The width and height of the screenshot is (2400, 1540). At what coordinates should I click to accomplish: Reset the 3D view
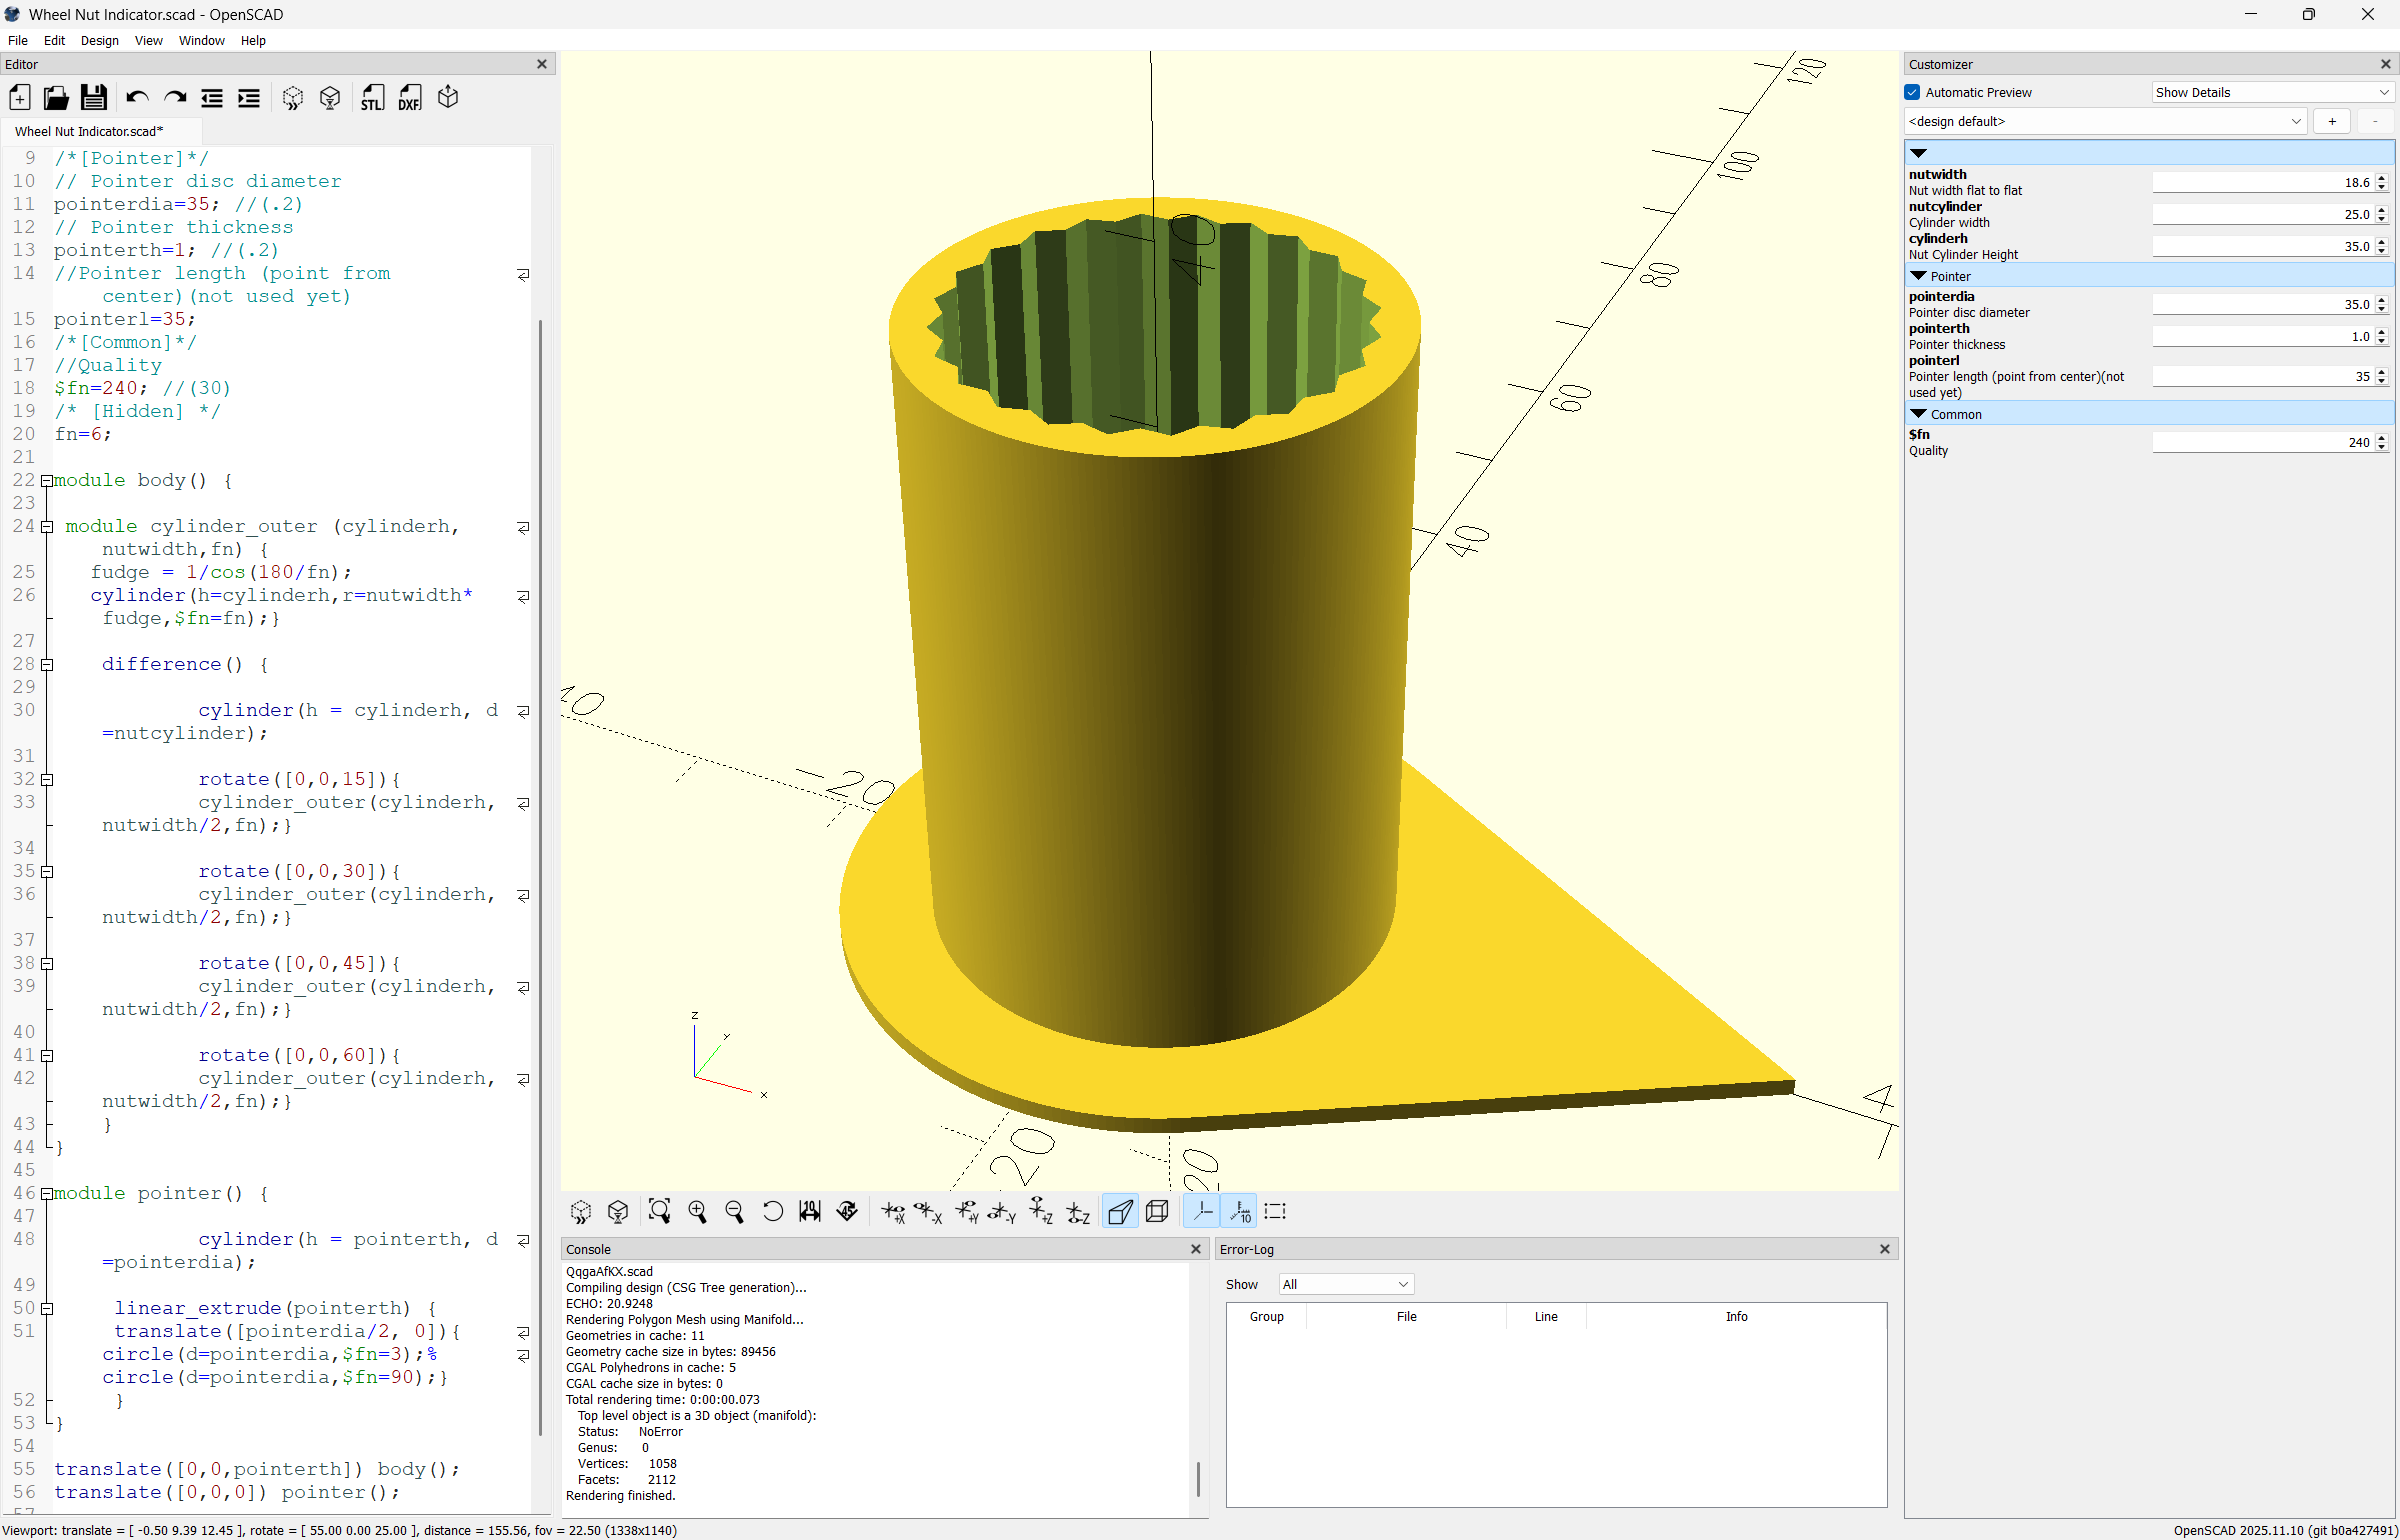(772, 1212)
